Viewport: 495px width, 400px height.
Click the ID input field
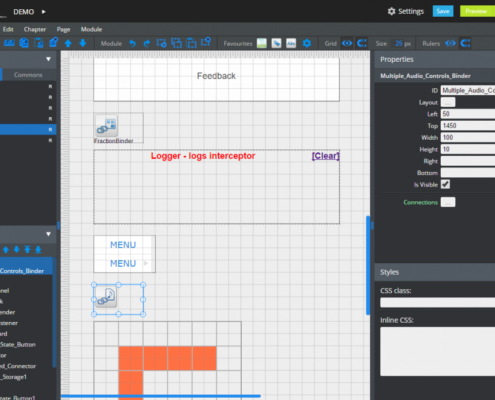[468, 90]
